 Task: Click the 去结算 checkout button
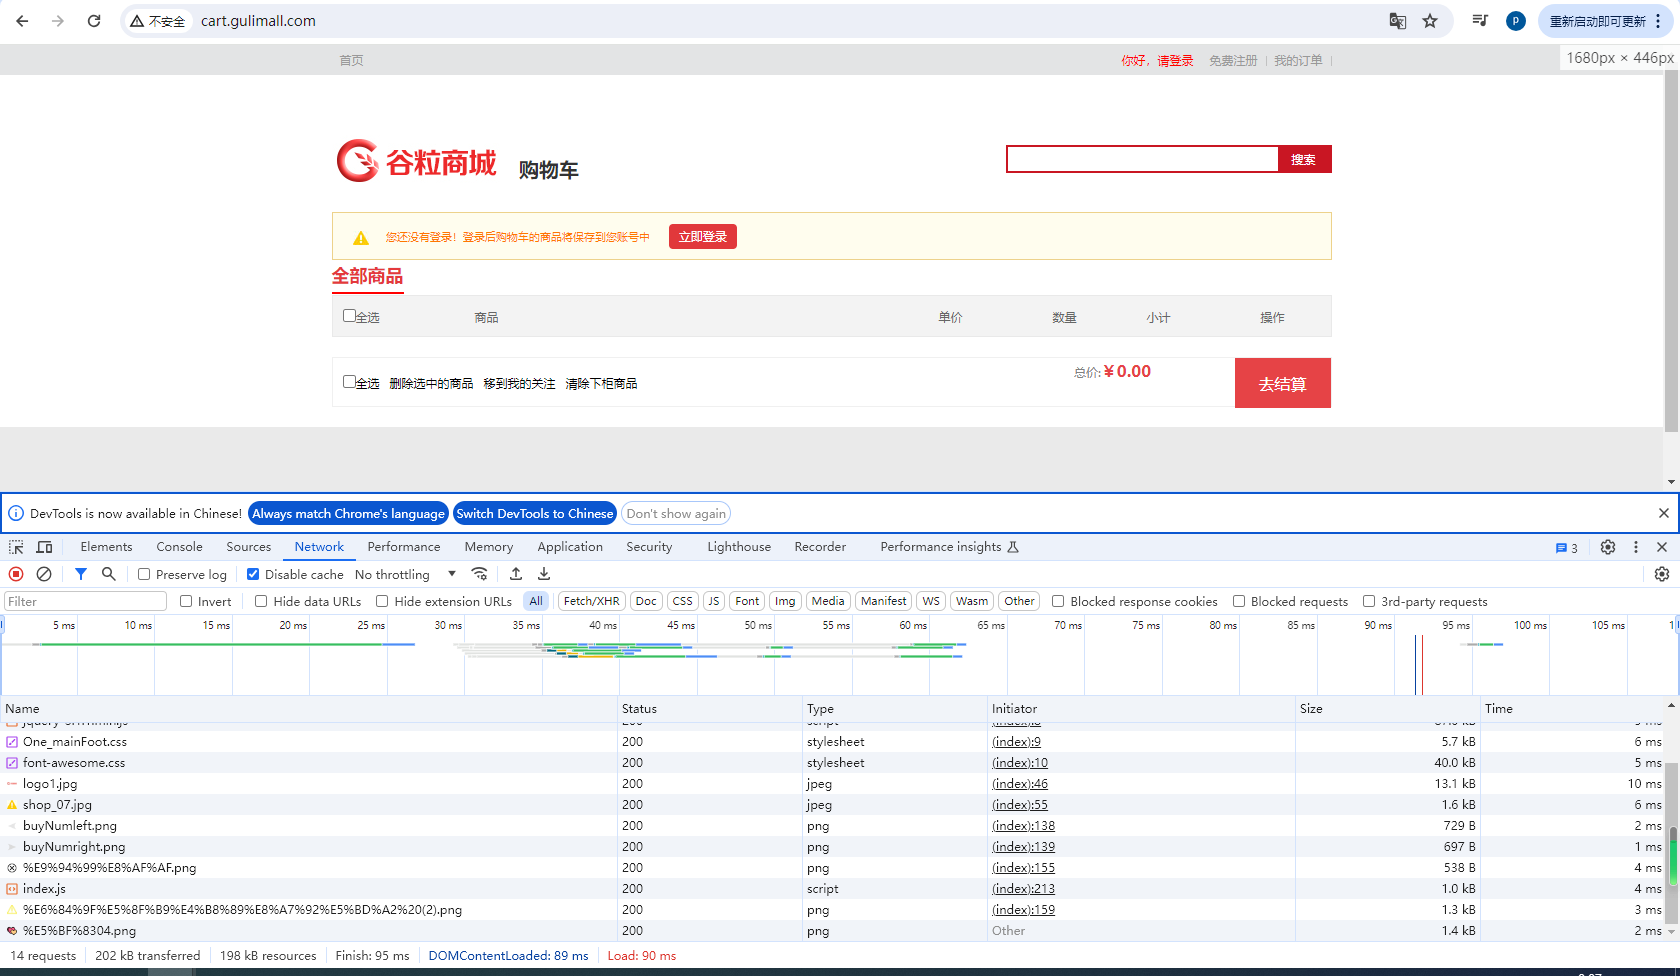click(x=1283, y=383)
